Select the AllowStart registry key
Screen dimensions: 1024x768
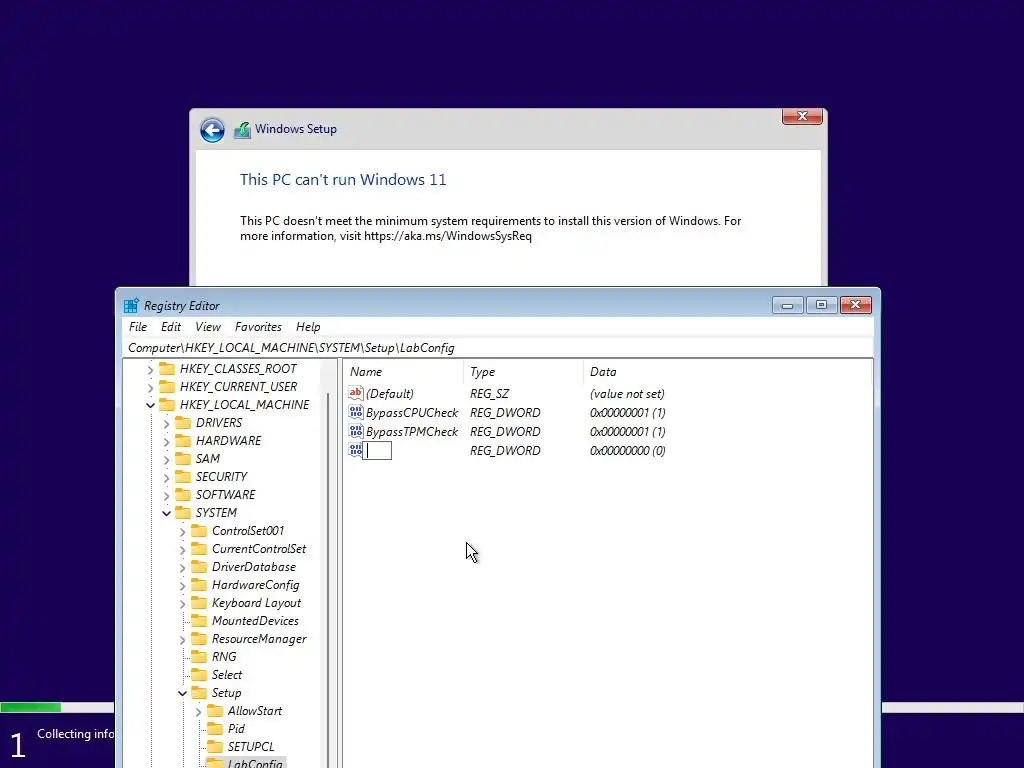click(x=255, y=711)
